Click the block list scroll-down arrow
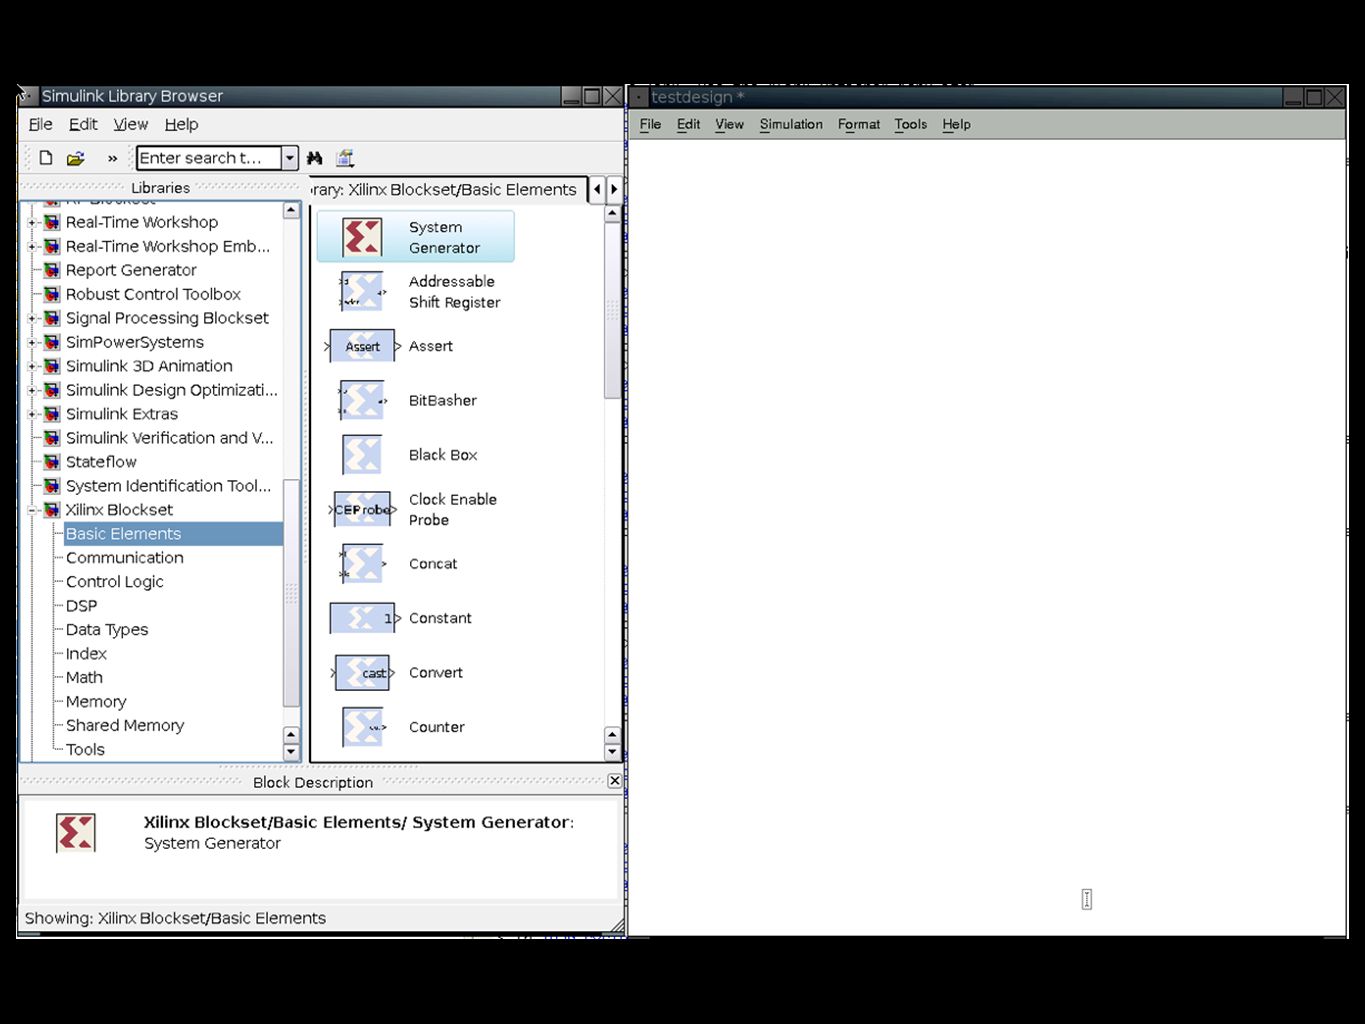Screen dimensions: 1365x1024 click(x=612, y=751)
